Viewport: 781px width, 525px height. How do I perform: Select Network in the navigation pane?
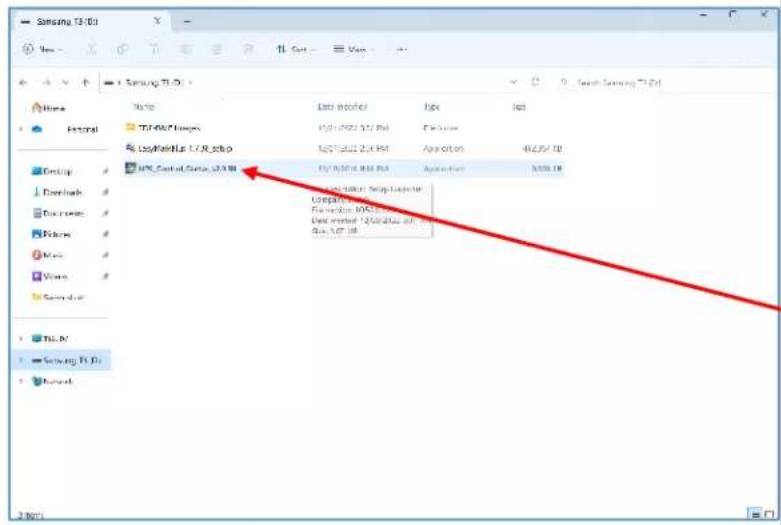tap(52, 382)
